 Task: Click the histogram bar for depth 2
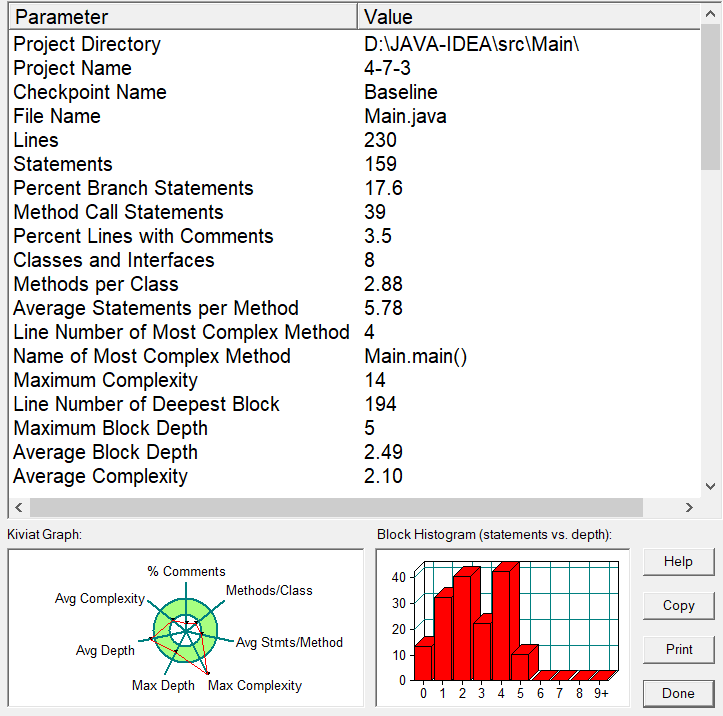tap(462, 628)
